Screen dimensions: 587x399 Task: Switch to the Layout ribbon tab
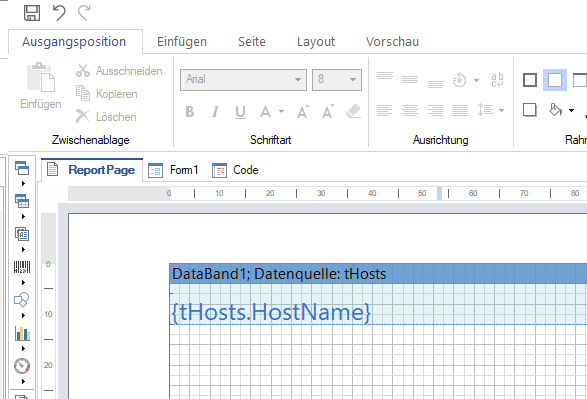pos(316,42)
